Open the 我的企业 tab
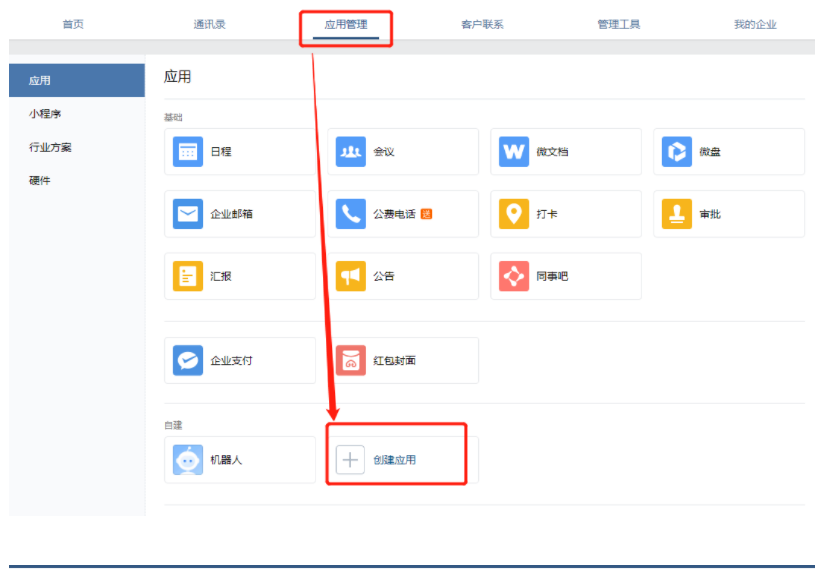The height and width of the screenshot is (578, 836). [755, 25]
